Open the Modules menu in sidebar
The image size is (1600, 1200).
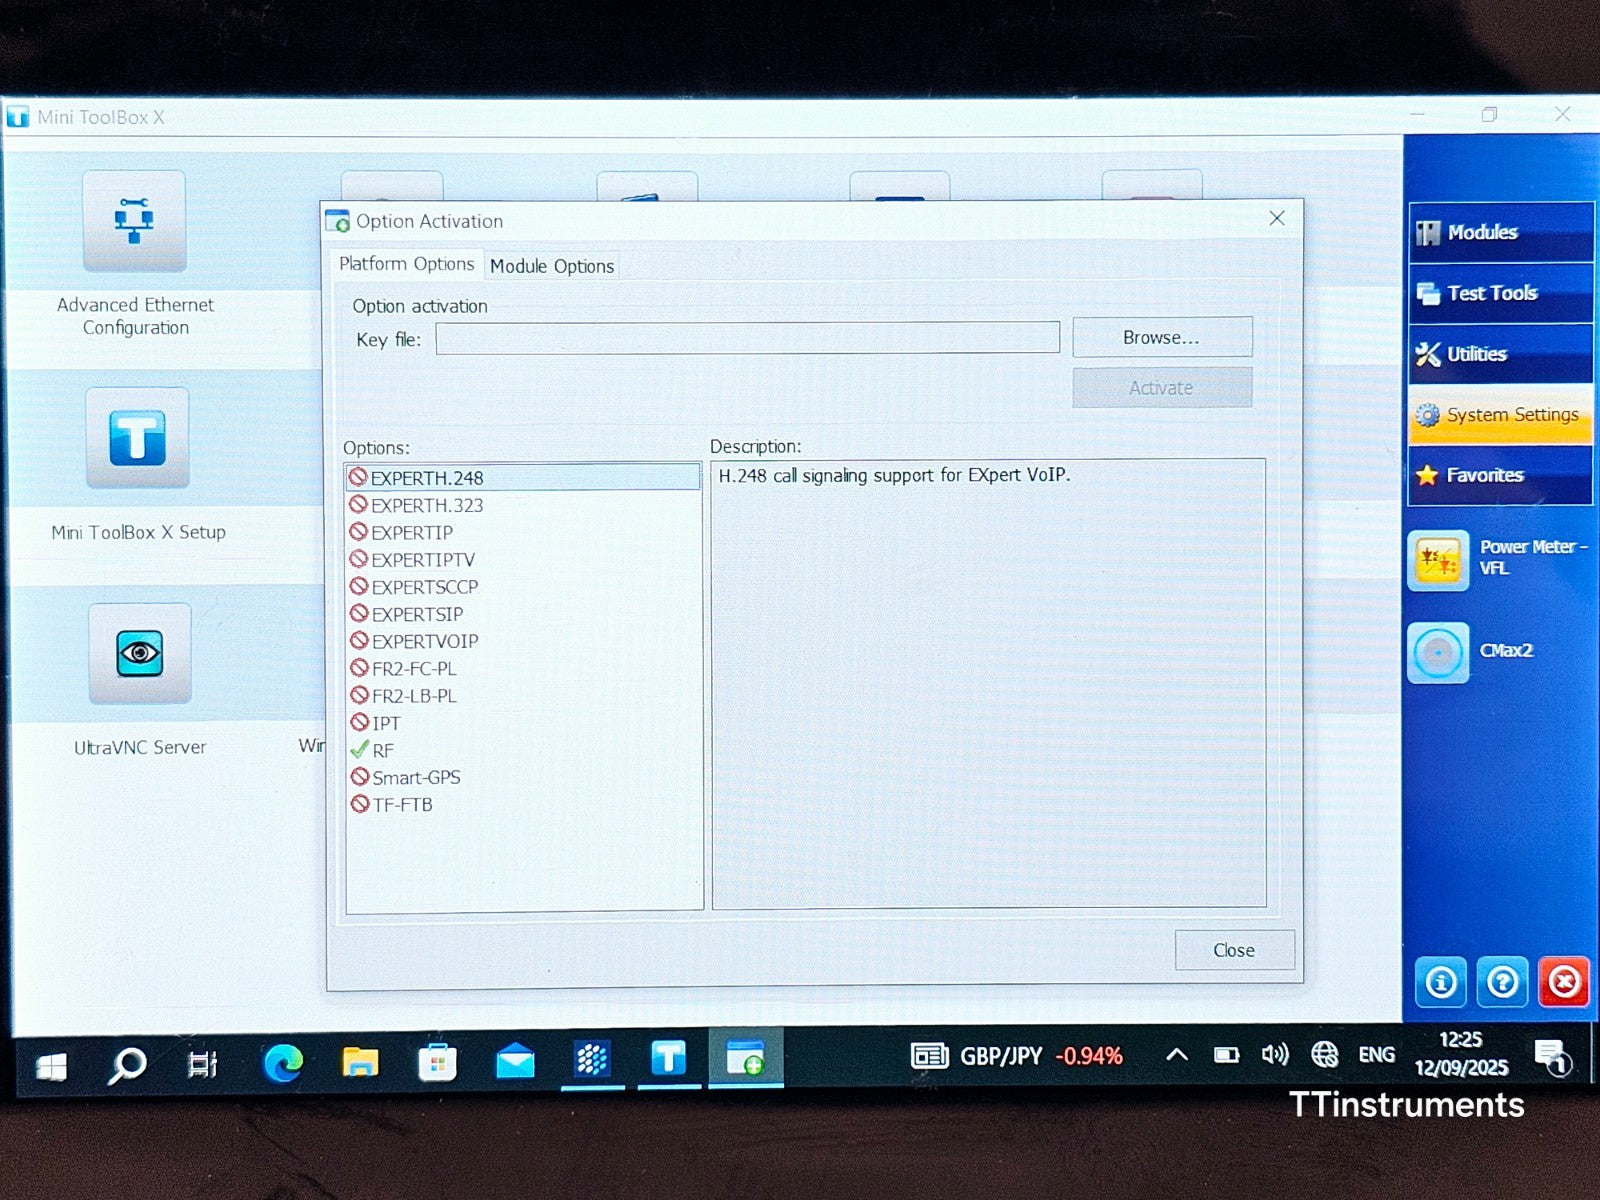click(1500, 232)
